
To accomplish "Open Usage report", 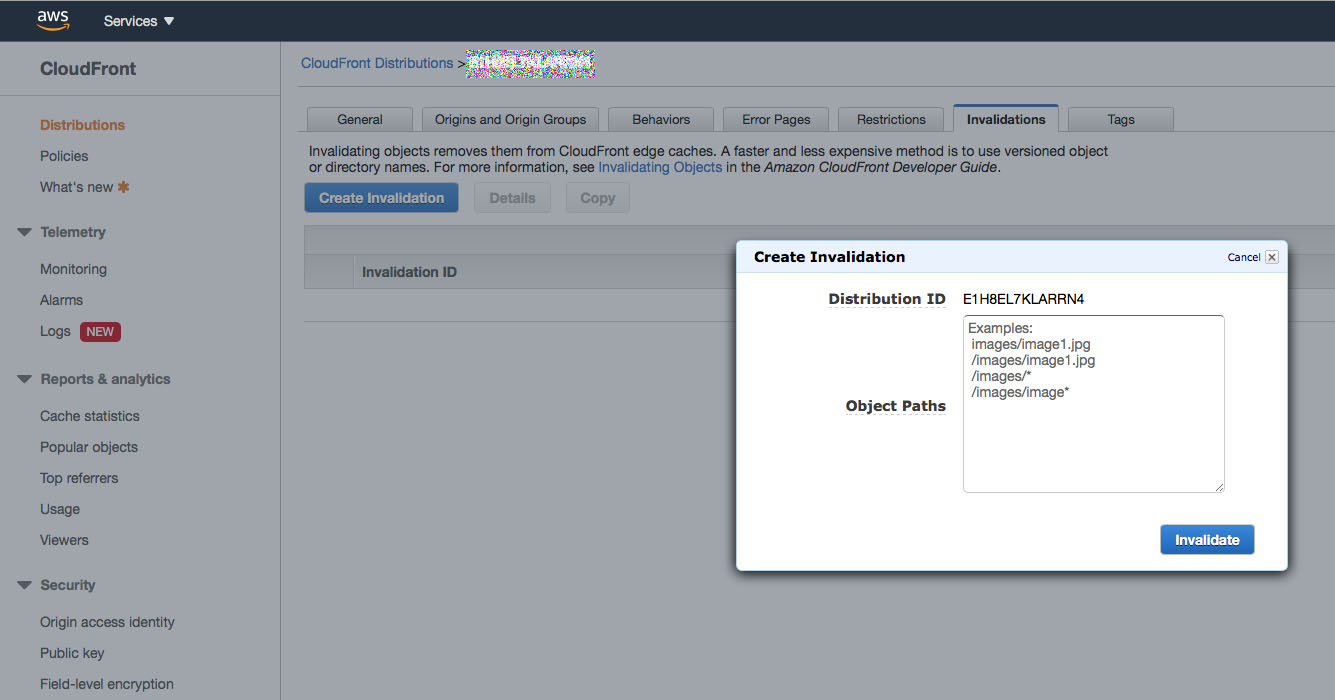I will click(x=60, y=509).
